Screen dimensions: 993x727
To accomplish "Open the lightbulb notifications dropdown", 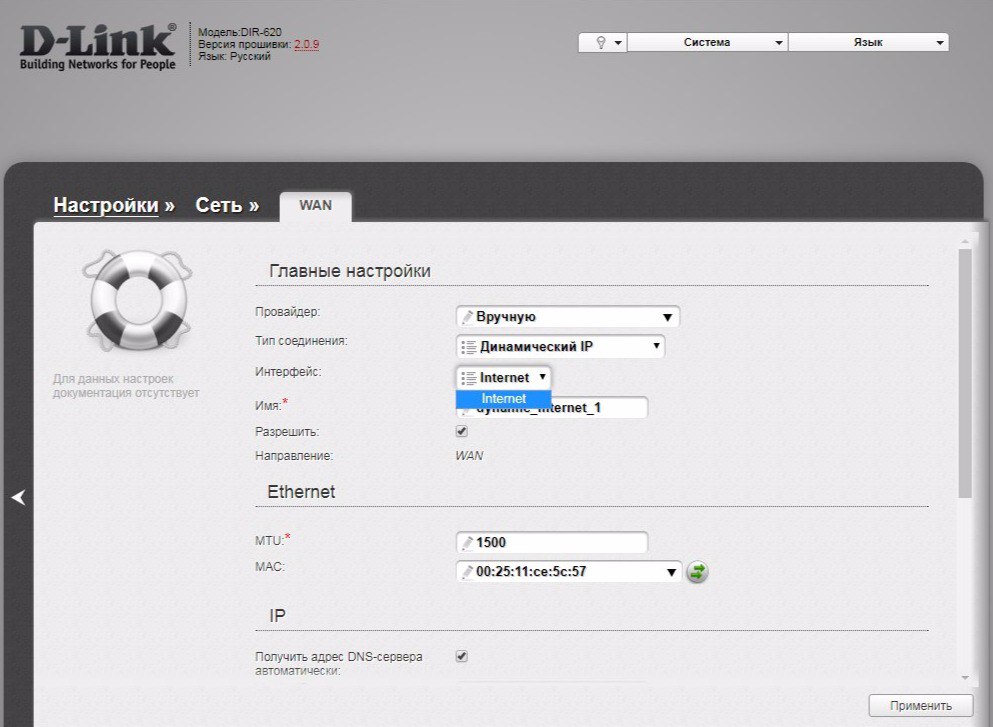I will point(602,43).
